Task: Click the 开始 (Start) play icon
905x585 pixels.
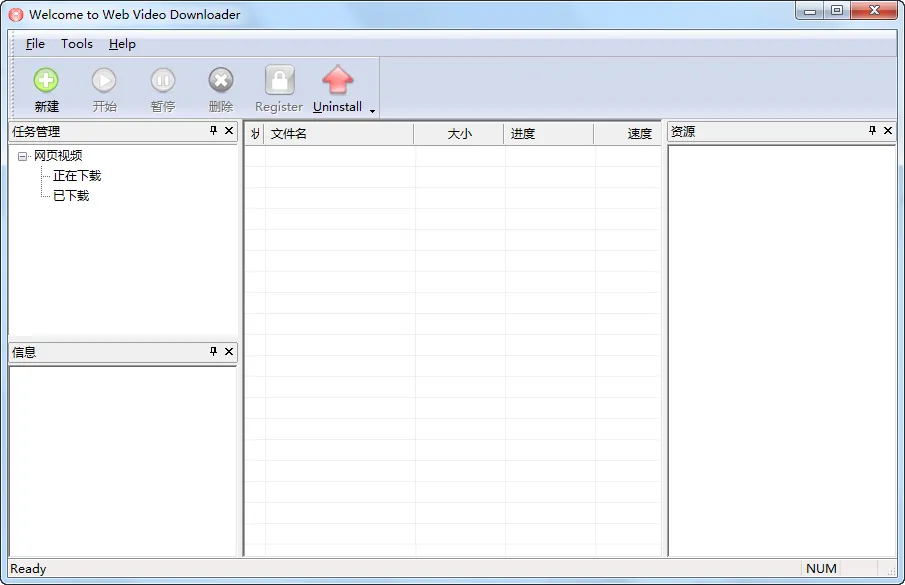Action: 104,80
